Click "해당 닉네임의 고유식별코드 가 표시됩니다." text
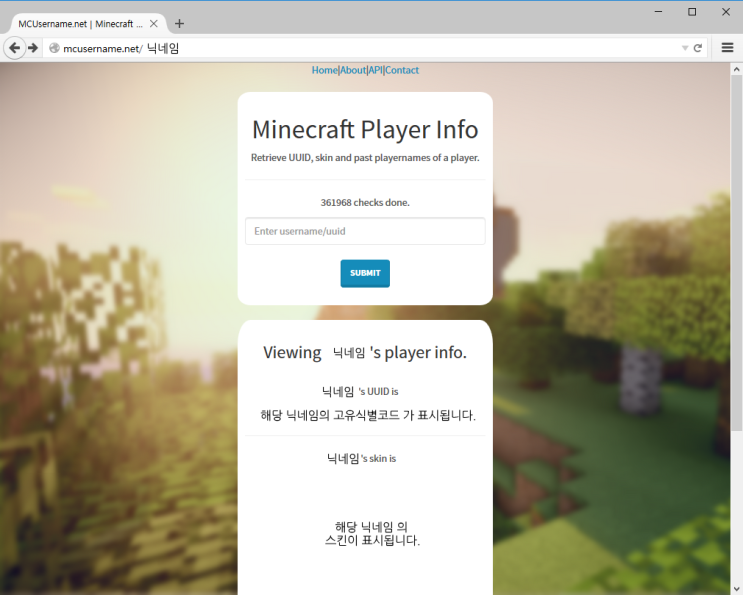The height and width of the screenshot is (595, 743). [x=368, y=415]
